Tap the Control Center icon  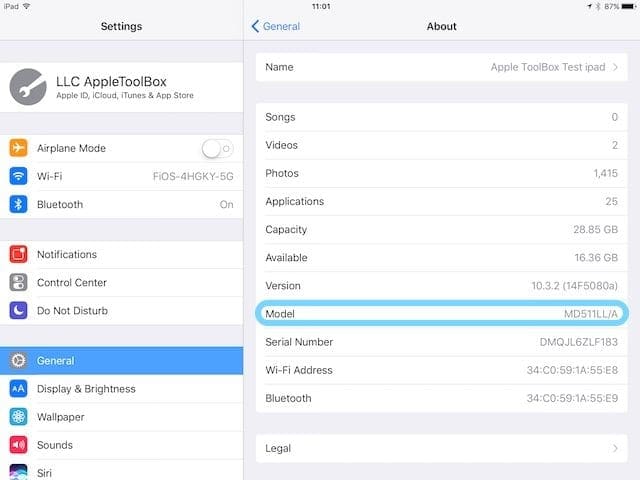click(18, 283)
